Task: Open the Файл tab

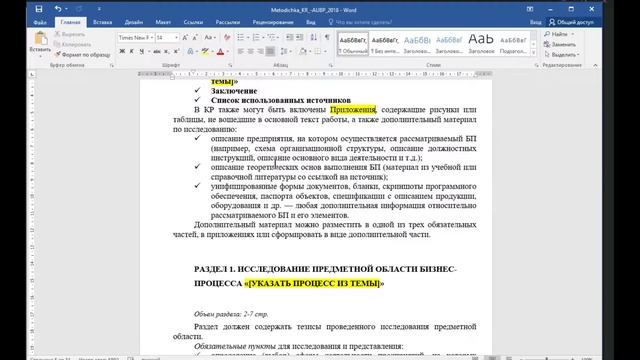Action: pyautogui.click(x=40, y=22)
